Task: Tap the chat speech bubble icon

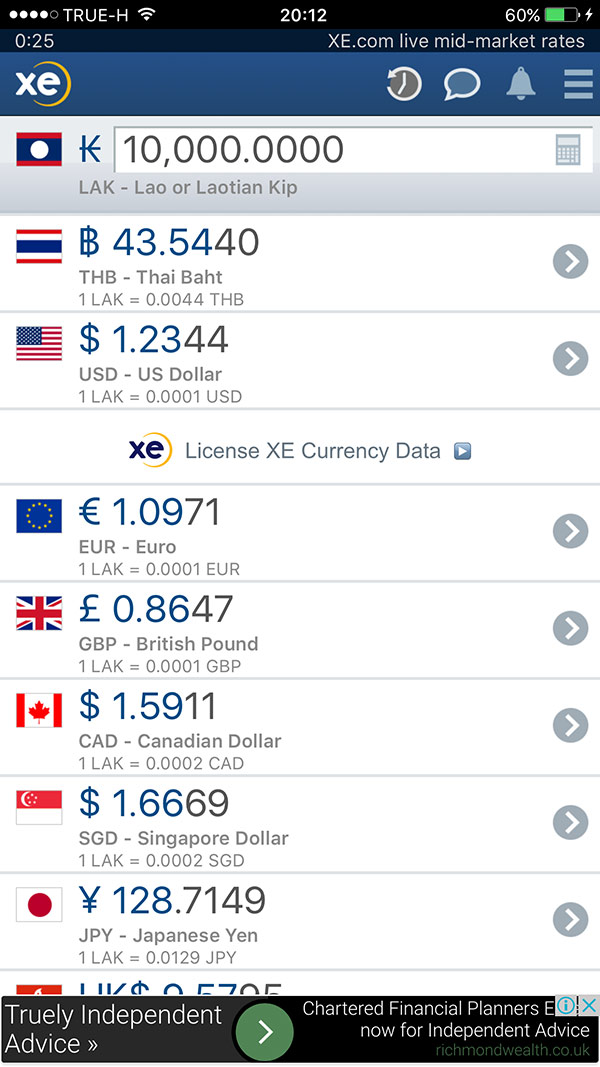Action: click(x=462, y=84)
